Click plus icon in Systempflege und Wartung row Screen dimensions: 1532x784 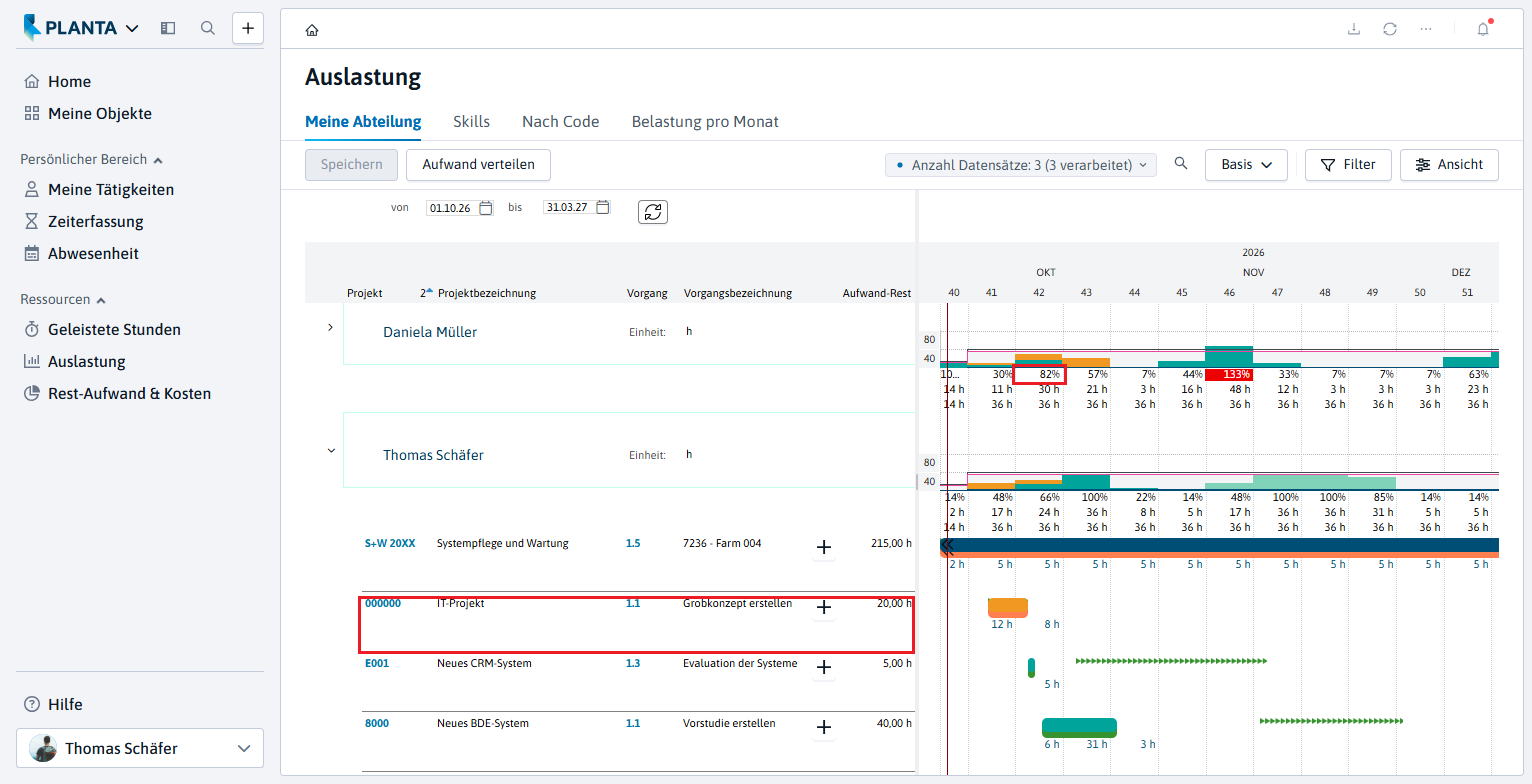click(x=824, y=547)
